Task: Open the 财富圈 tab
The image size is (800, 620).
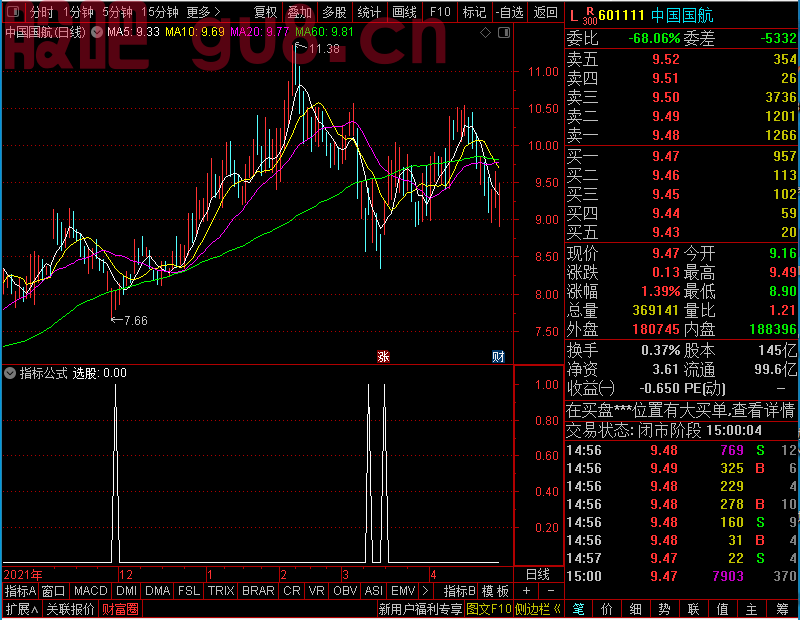Action: tap(120, 609)
